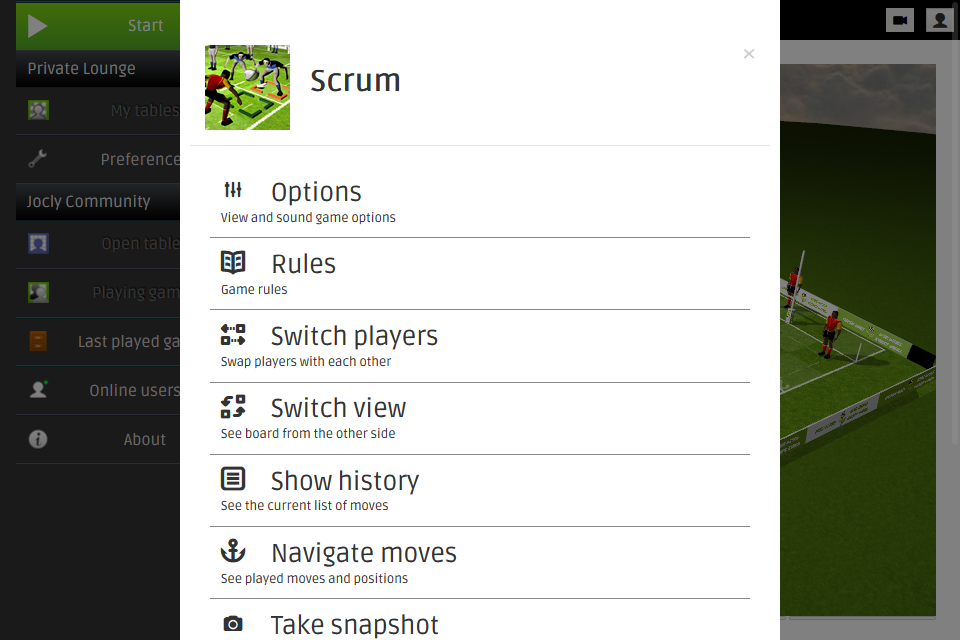Select About in the sidebar
The height and width of the screenshot is (640, 960).
pyautogui.click(x=145, y=439)
